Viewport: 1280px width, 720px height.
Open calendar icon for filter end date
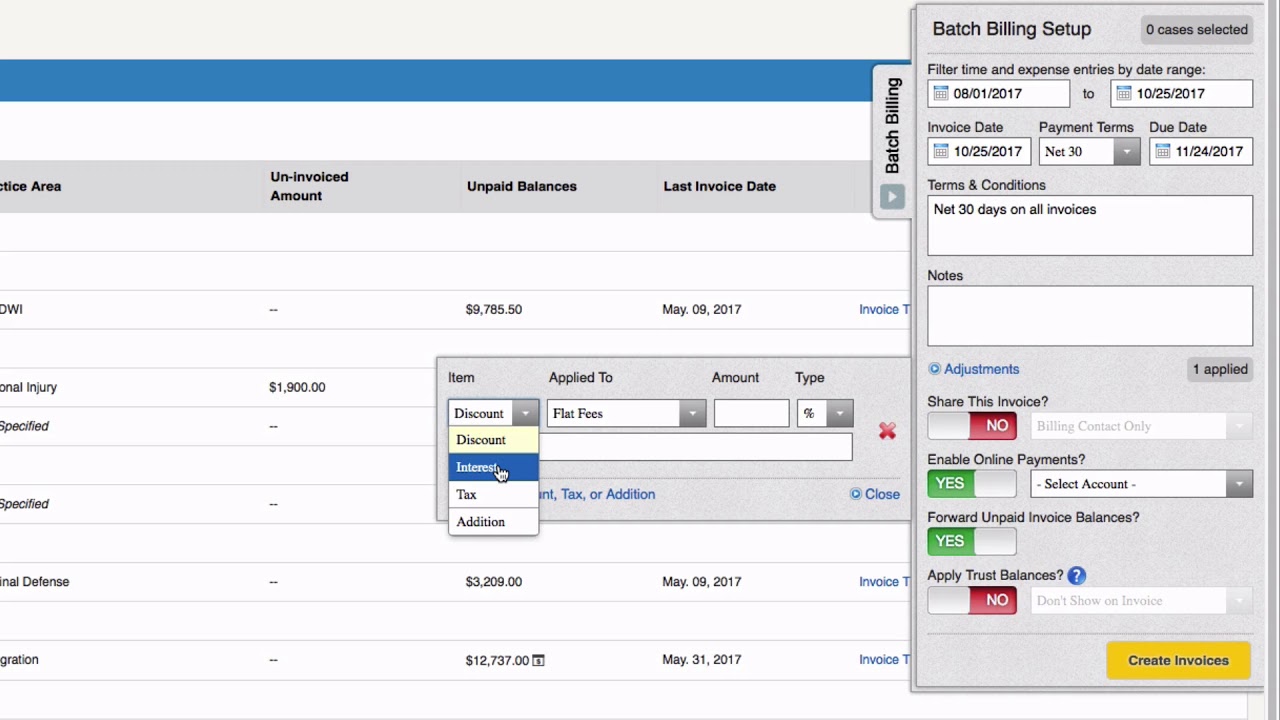1124,94
